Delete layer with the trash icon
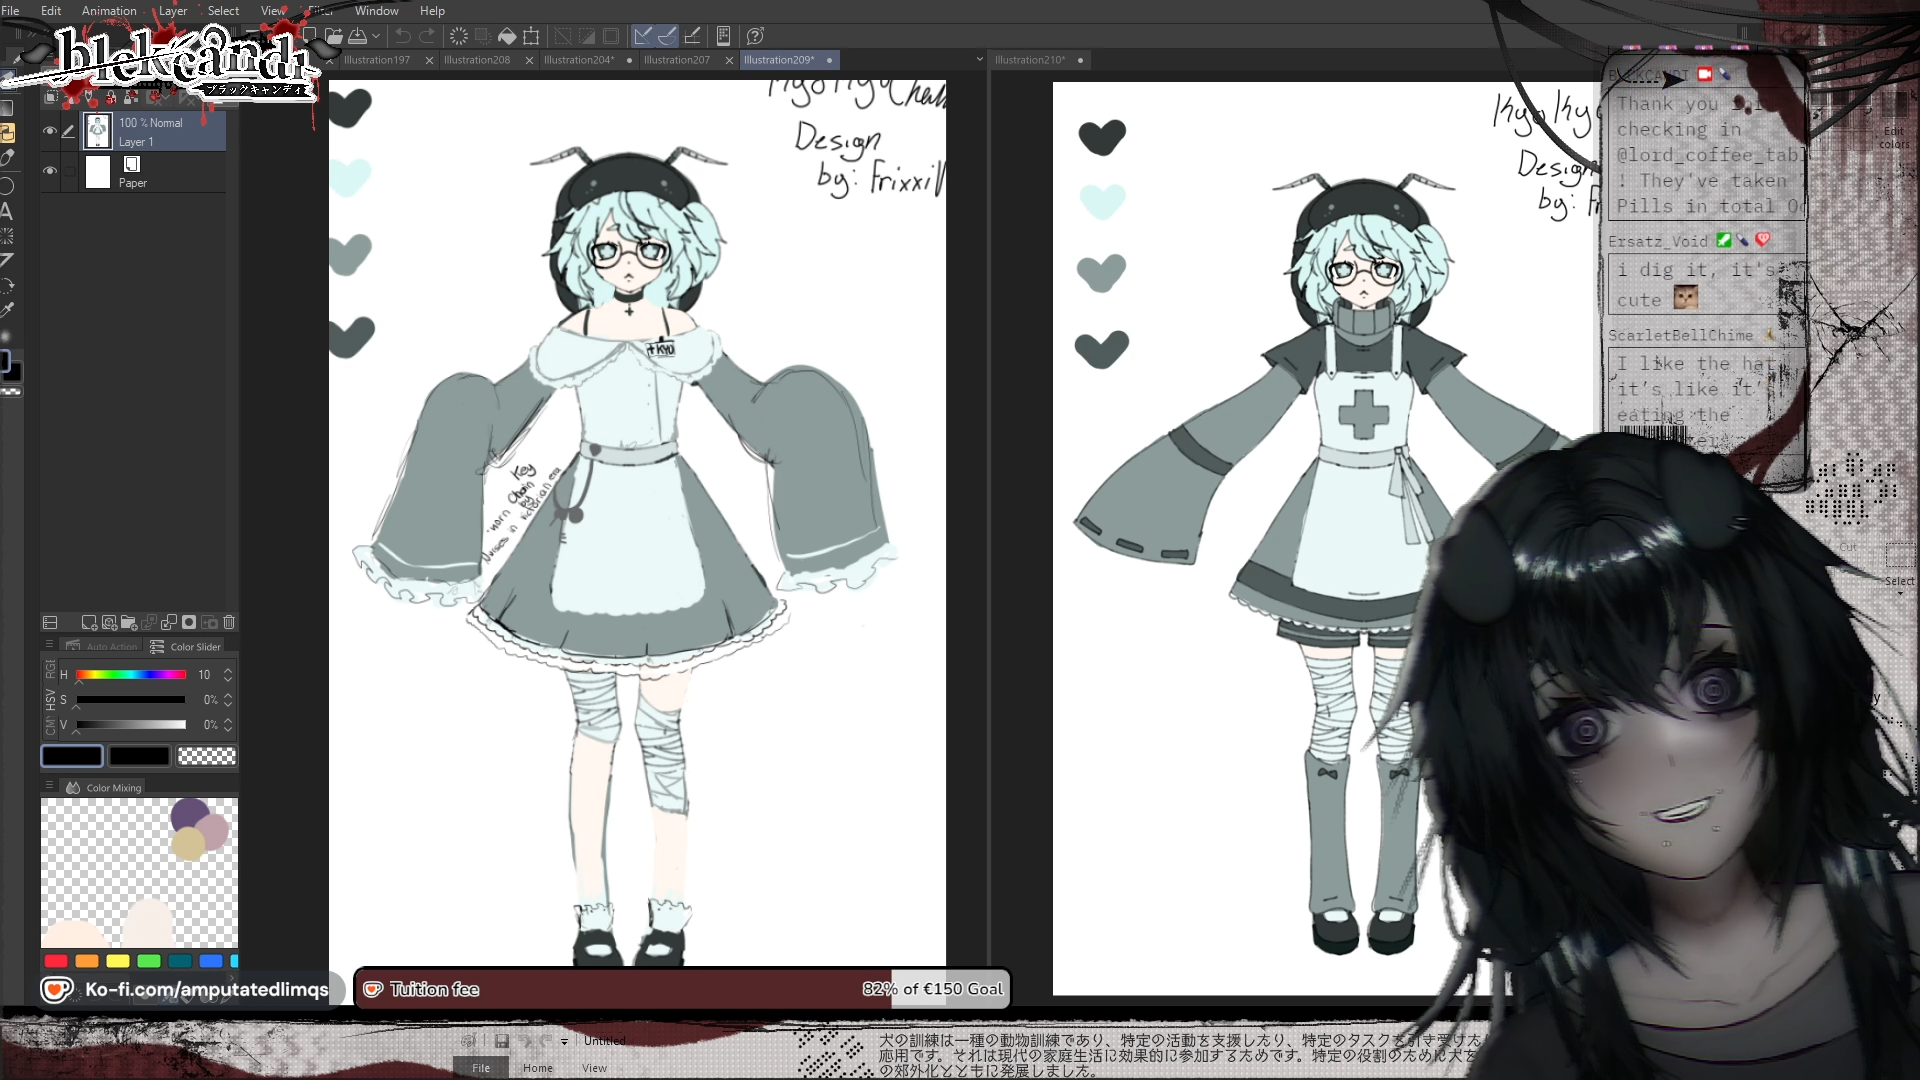The height and width of the screenshot is (1080, 1920). click(x=229, y=622)
